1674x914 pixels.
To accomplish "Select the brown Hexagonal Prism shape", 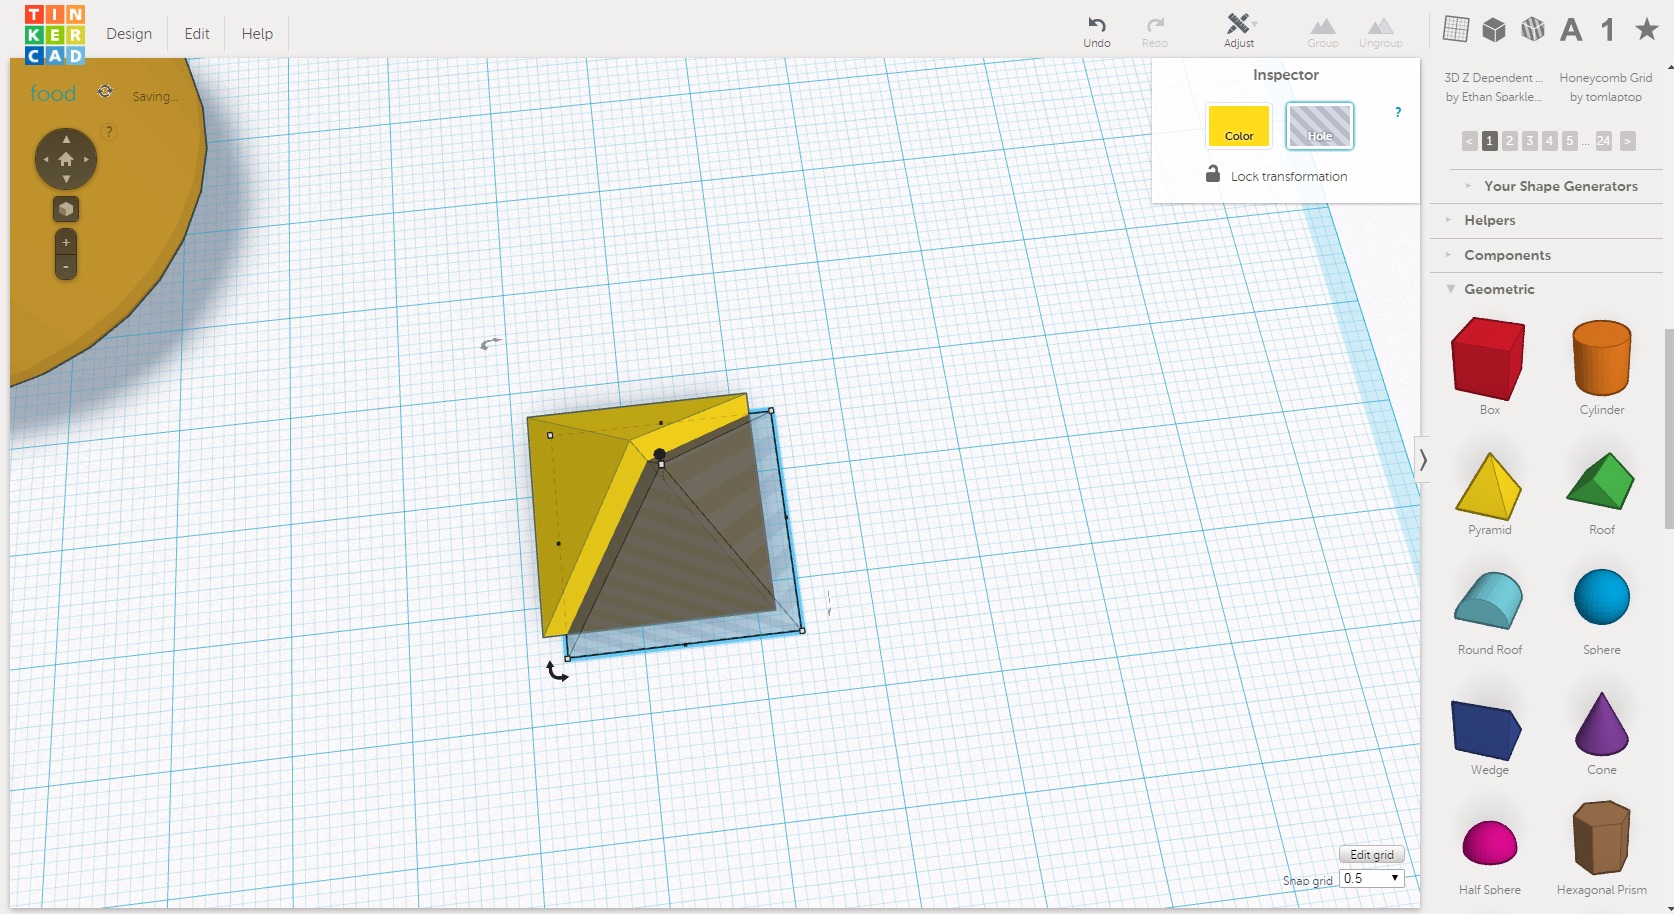I will 1601,838.
